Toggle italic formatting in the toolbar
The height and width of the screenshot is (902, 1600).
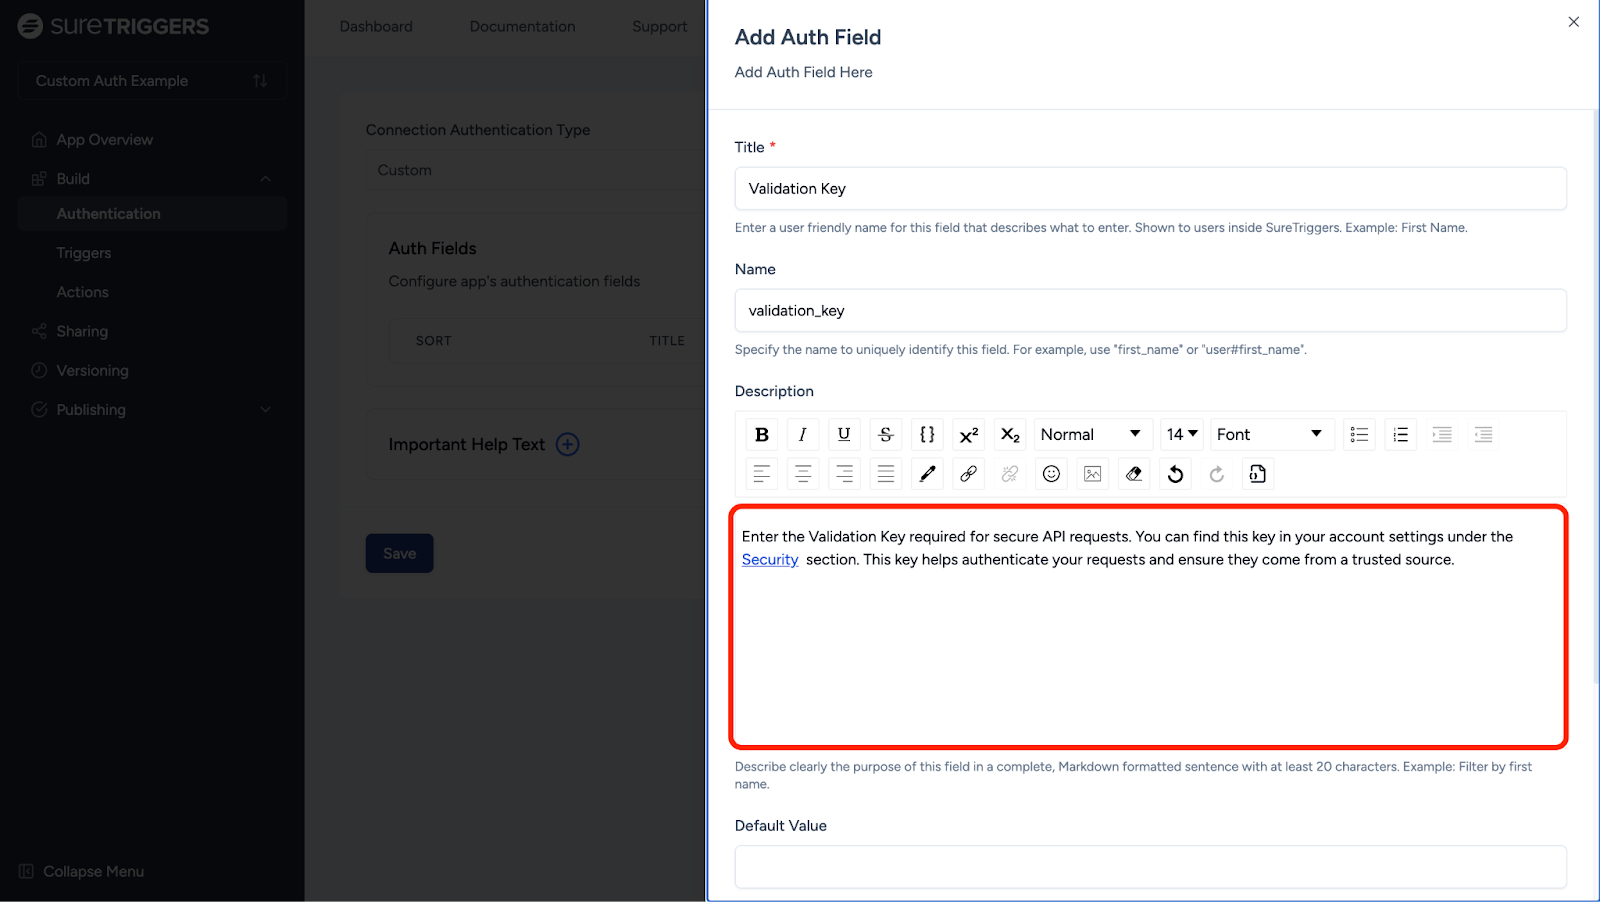tap(802, 434)
